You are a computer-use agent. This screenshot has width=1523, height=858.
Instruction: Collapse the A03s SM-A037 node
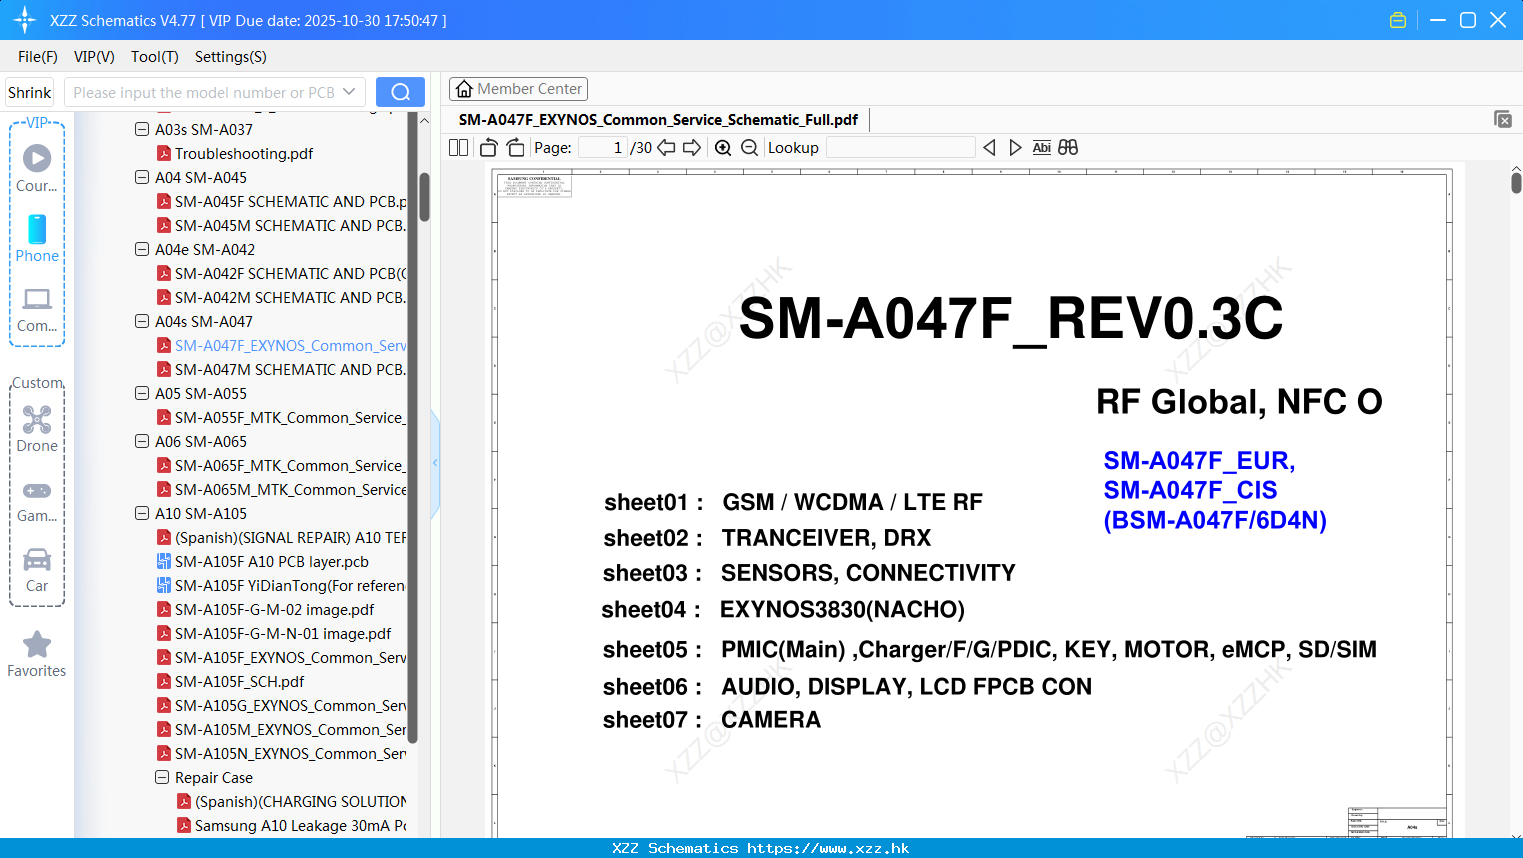coord(142,129)
